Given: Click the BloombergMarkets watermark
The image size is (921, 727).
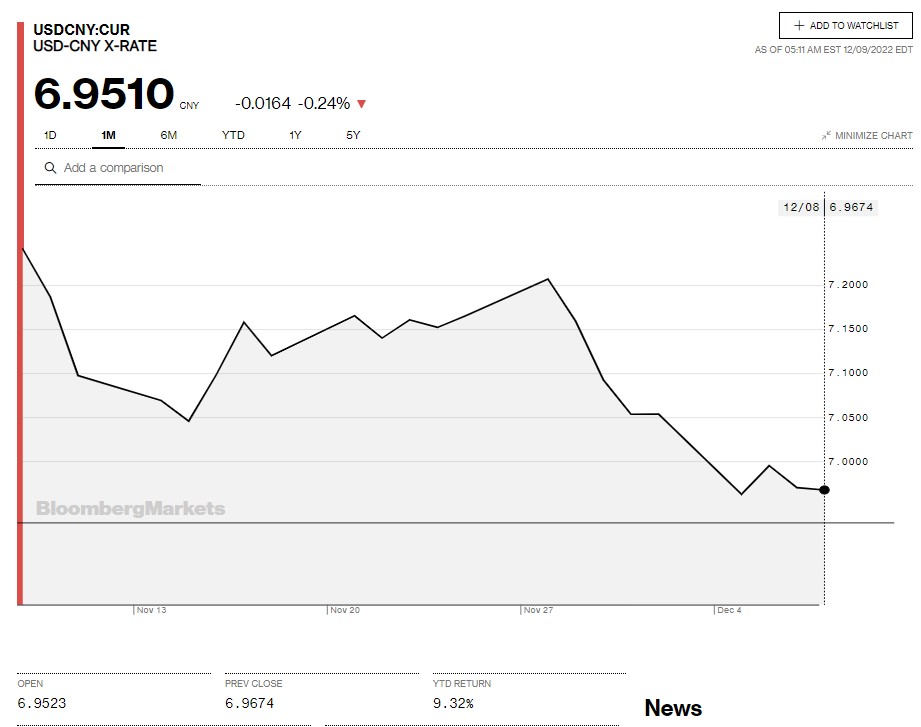Looking at the screenshot, I should coord(130,509).
